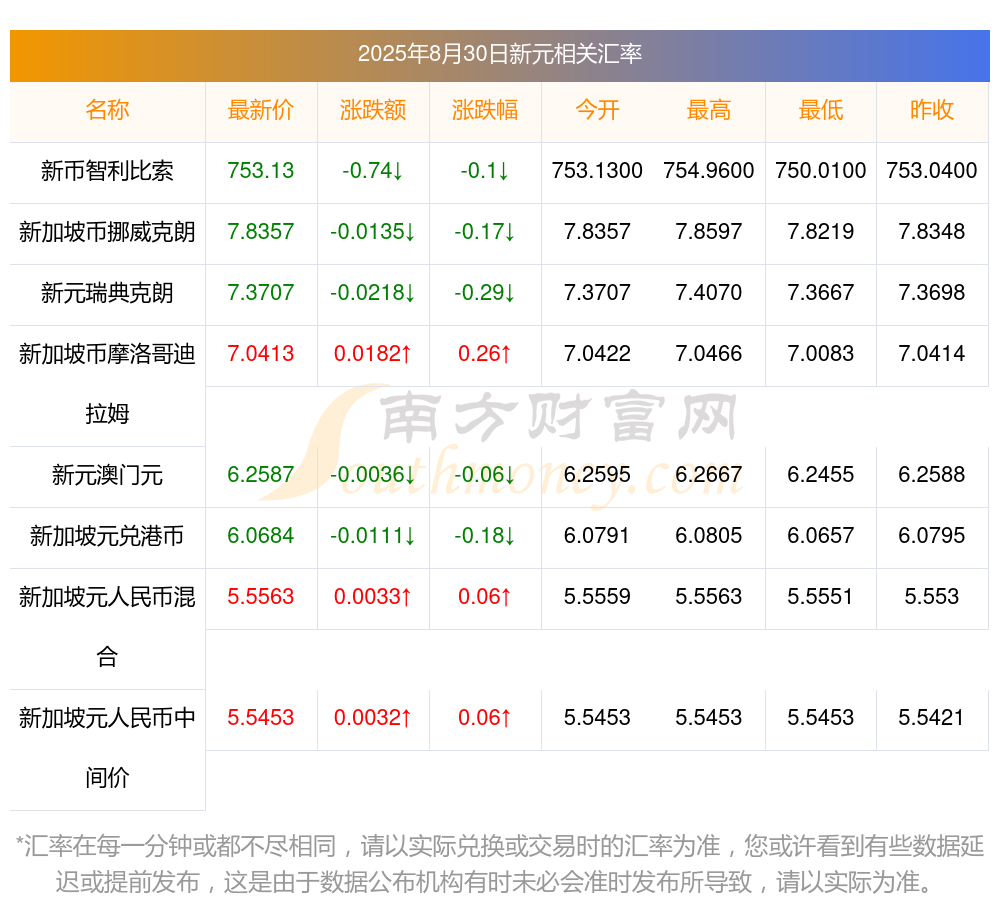1000x913 pixels.
Task: Click the 7.0414 previous close value
Action: point(932,353)
